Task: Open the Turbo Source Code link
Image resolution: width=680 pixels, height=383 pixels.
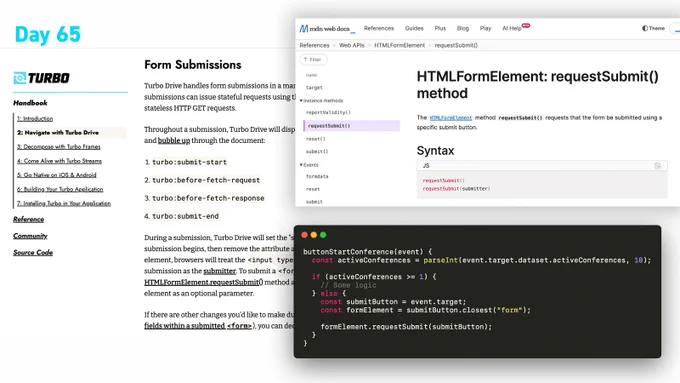Action: point(33,252)
